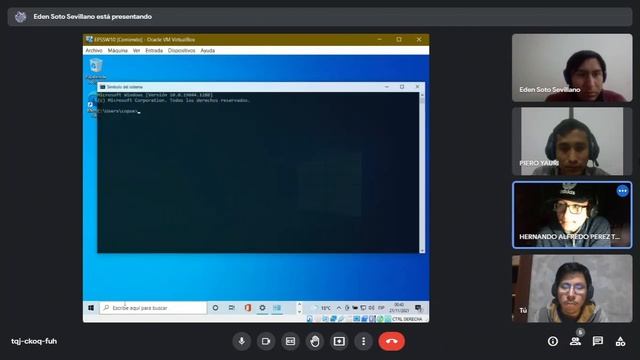Open the Windows Start menu in VM
This screenshot has width=640, height=360.
click(91, 308)
